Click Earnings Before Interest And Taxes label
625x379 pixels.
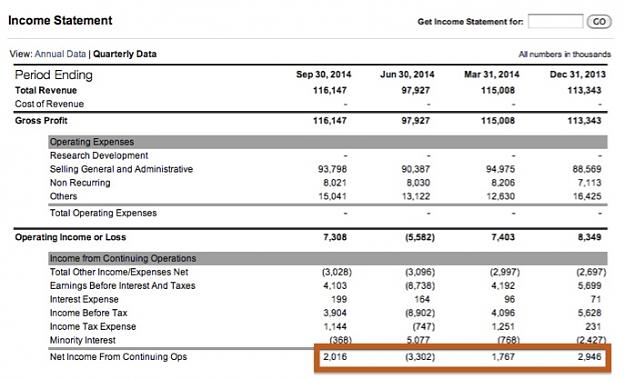(122, 286)
